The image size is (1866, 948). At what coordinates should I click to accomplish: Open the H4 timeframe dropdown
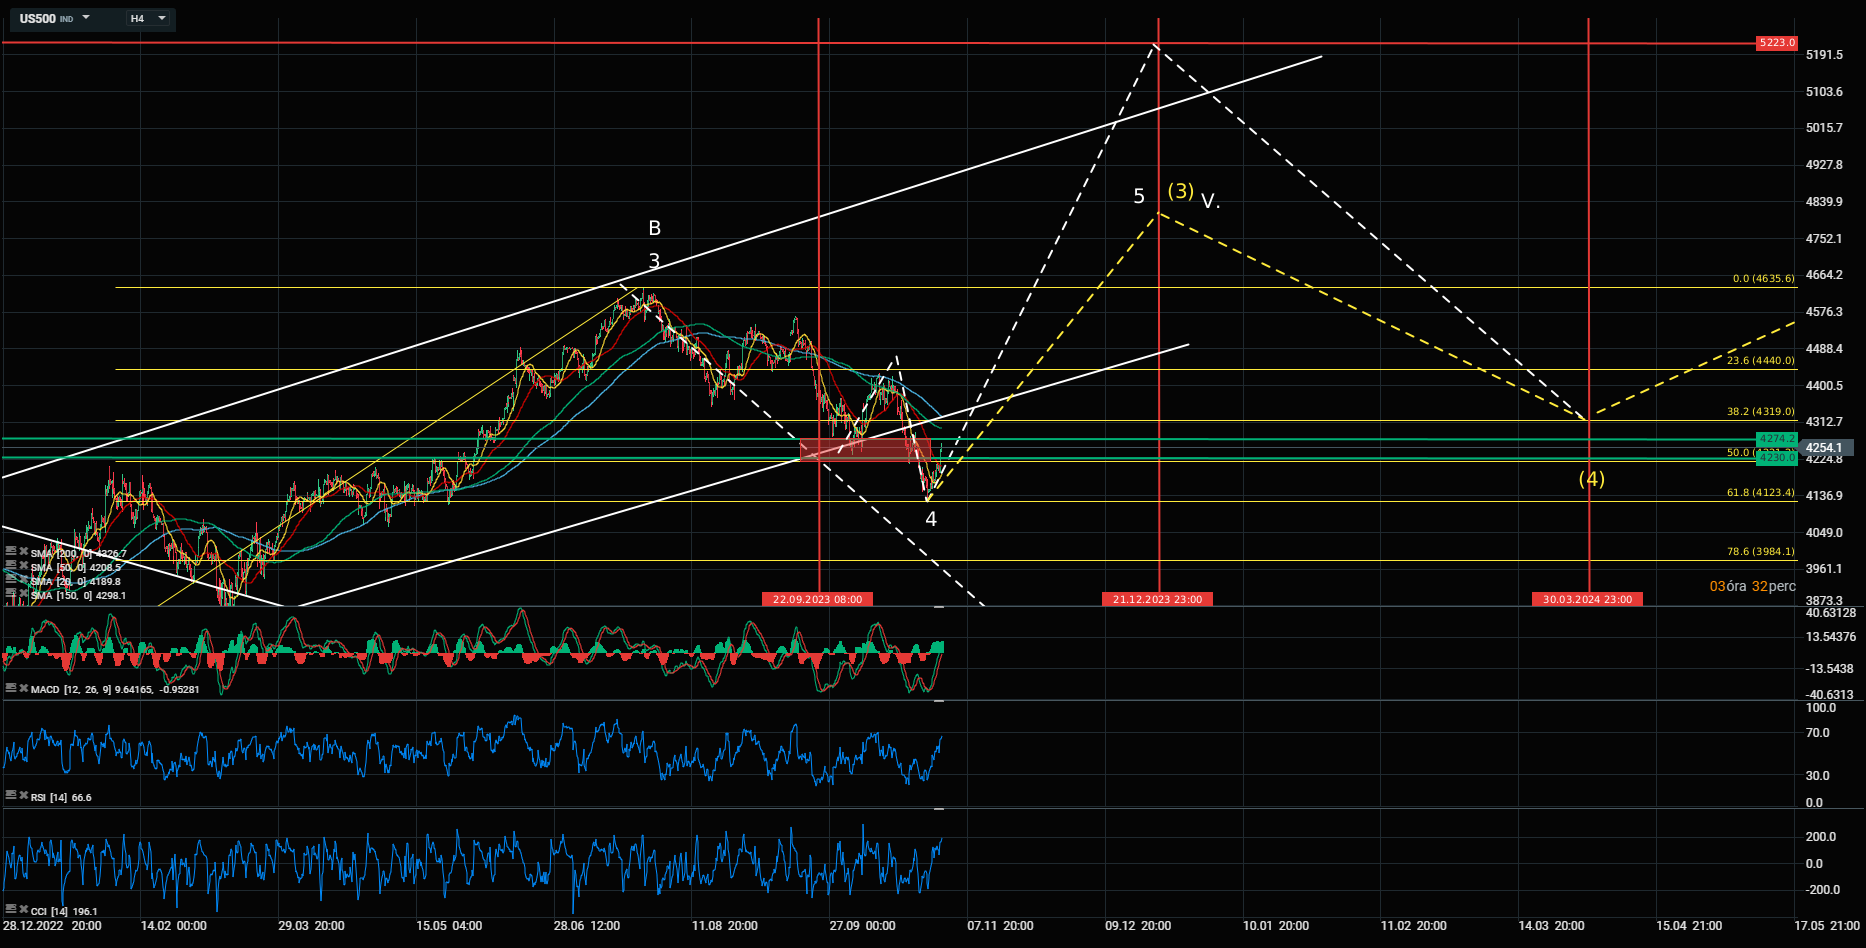[x=147, y=18]
